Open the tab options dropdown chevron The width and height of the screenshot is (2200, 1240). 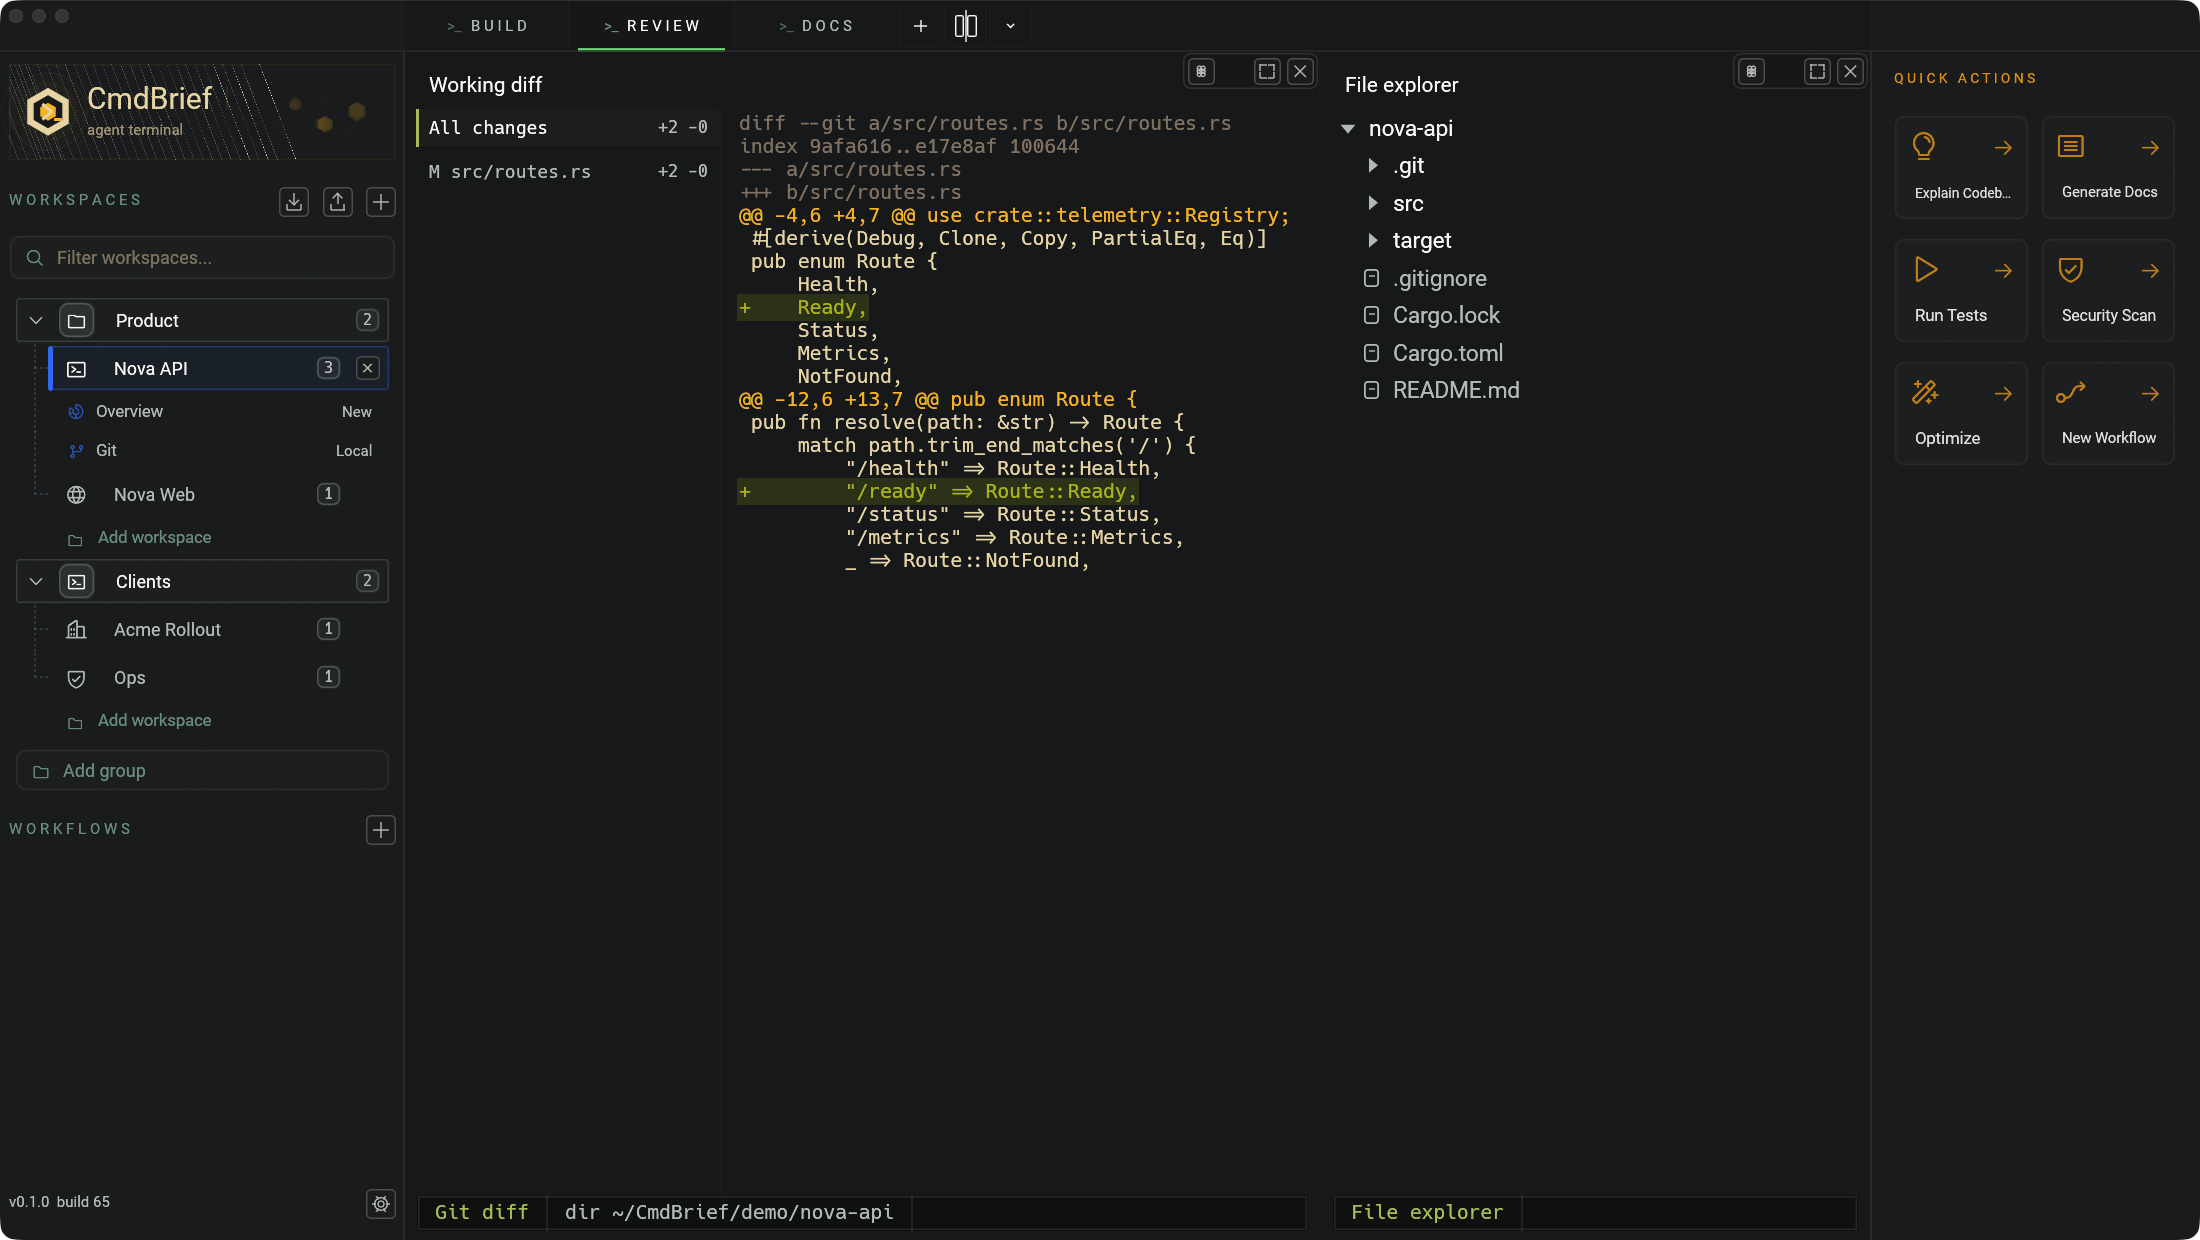1011,26
